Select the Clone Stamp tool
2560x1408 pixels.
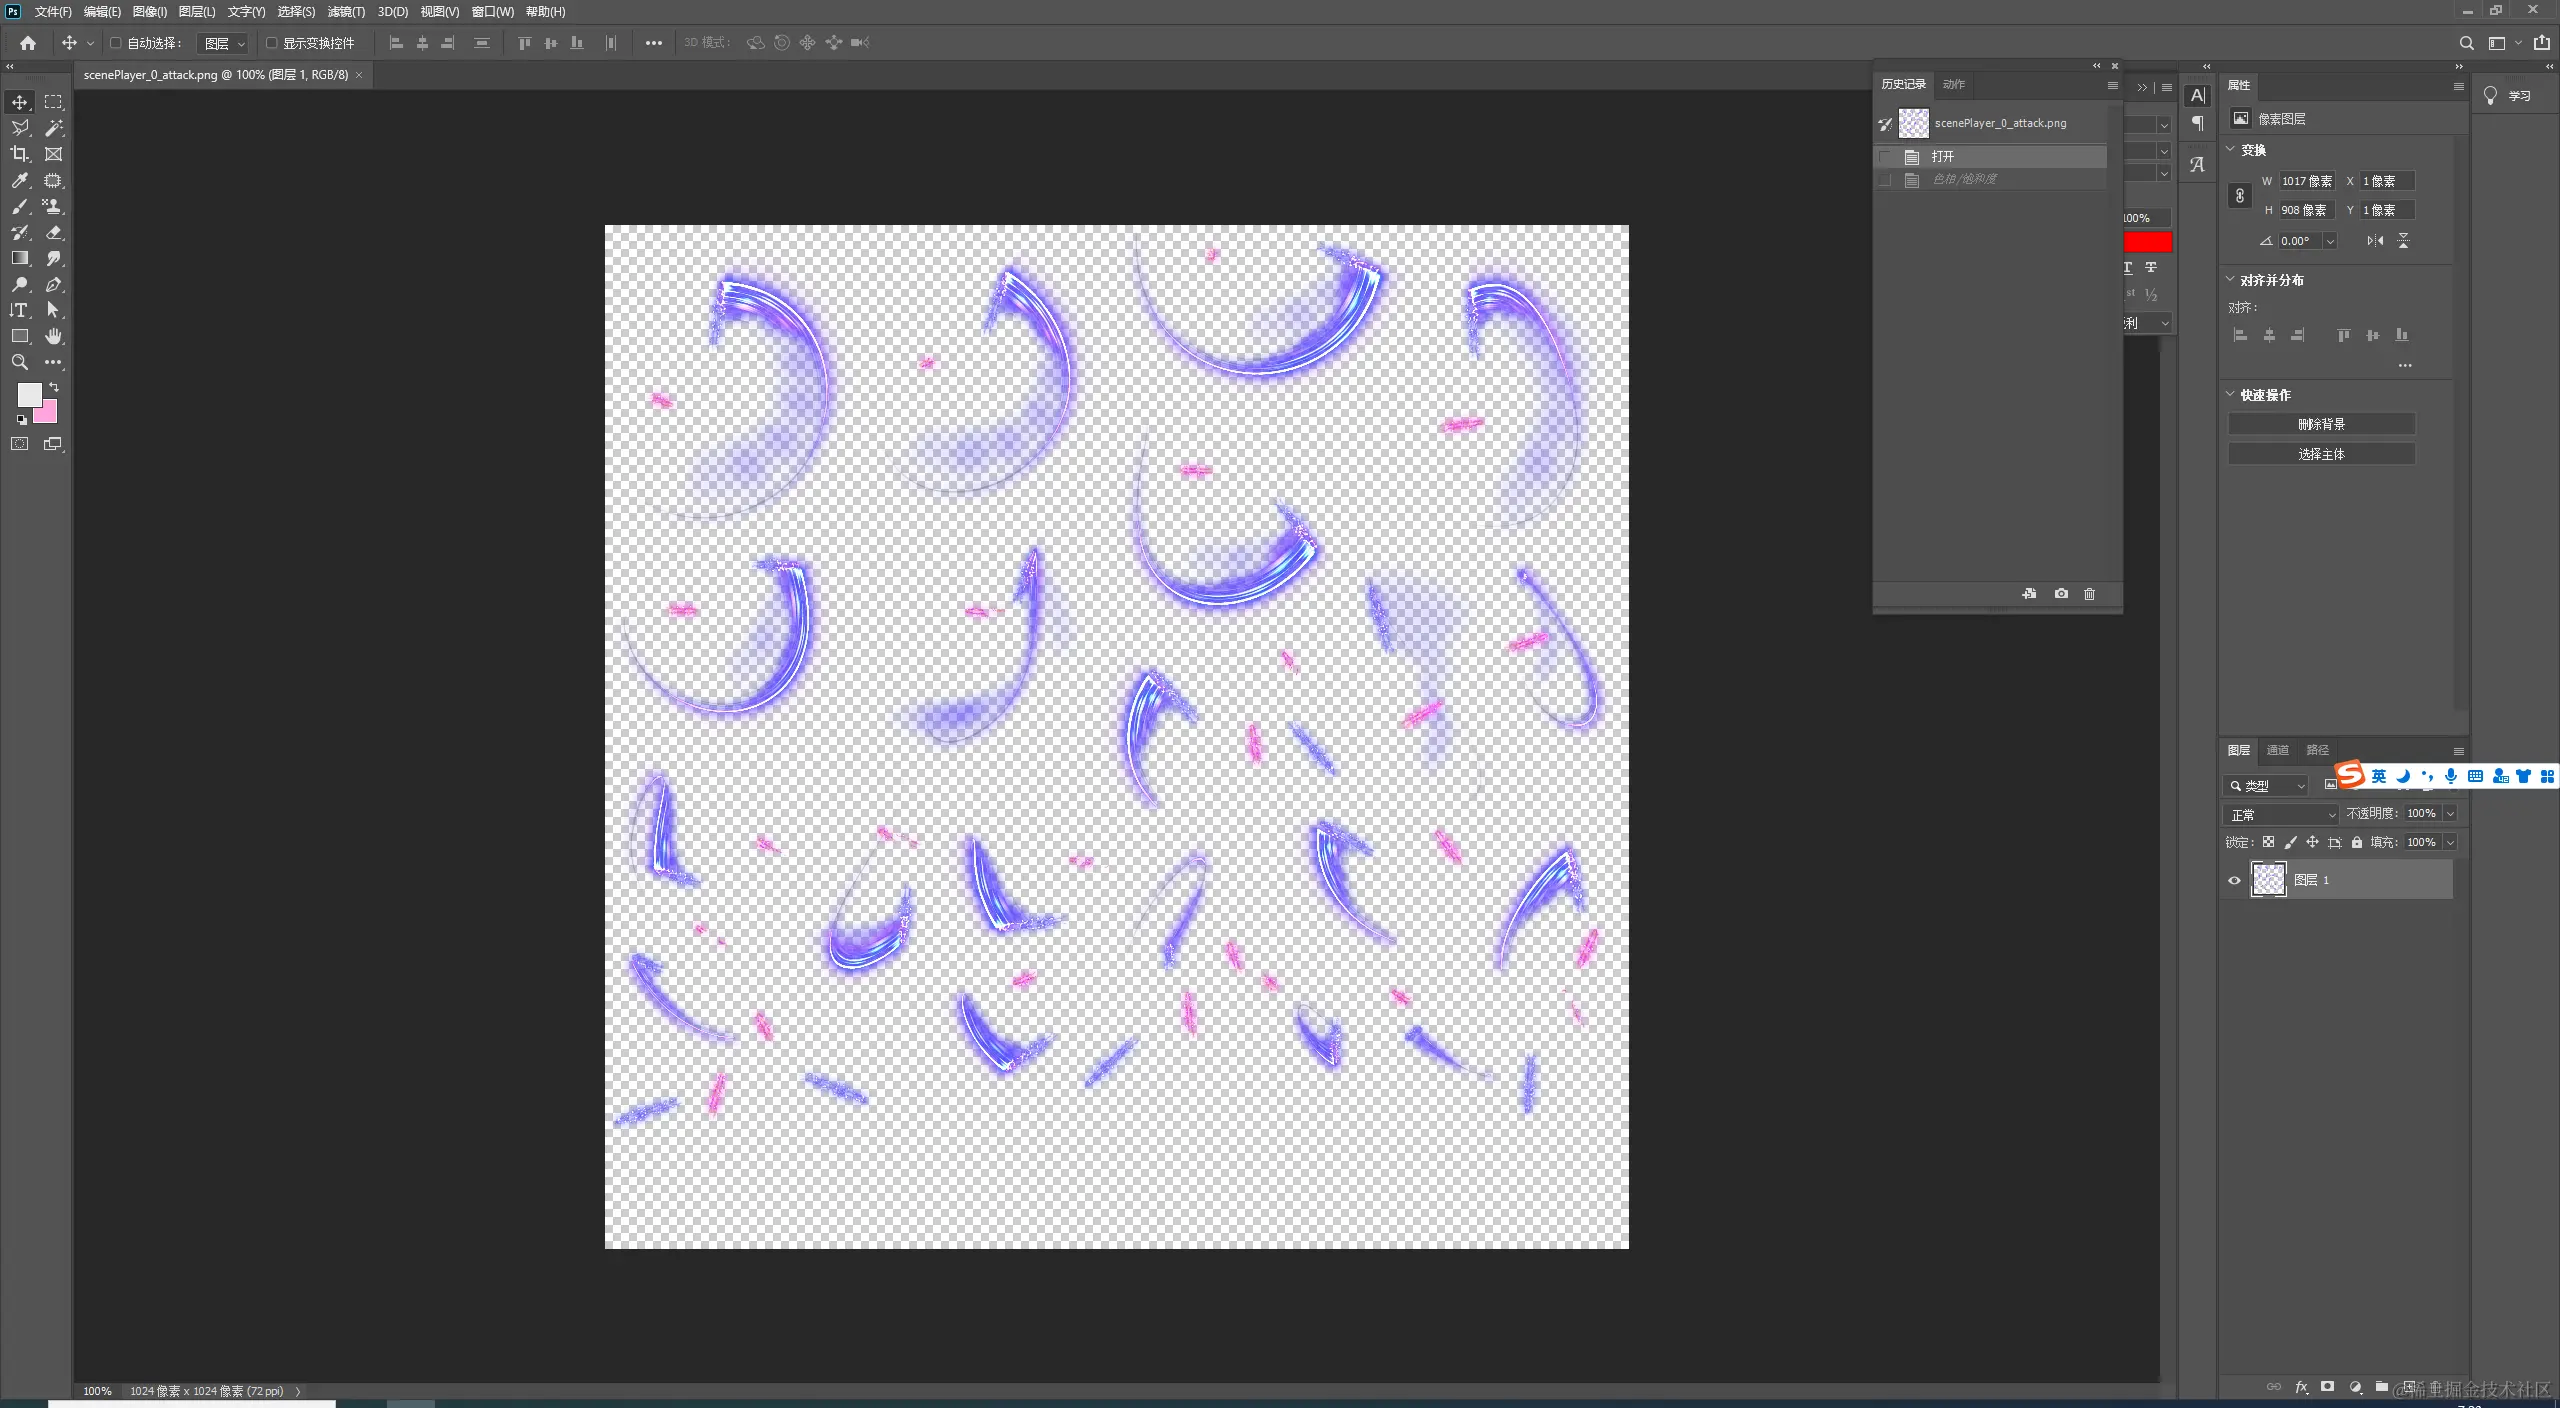click(x=53, y=206)
